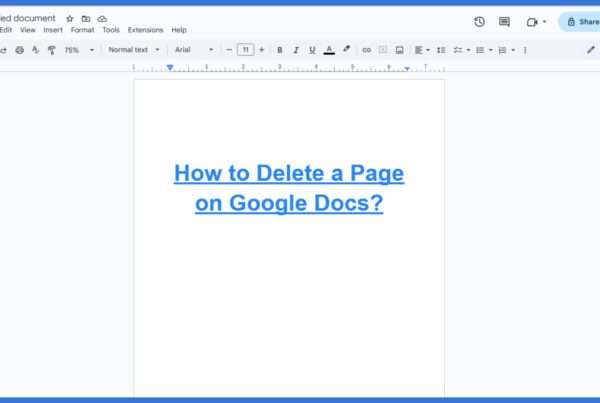Image resolution: width=600 pixels, height=403 pixels.
Task: Click the redo icon
Action: pyautogui.click(x=3, y=50)
